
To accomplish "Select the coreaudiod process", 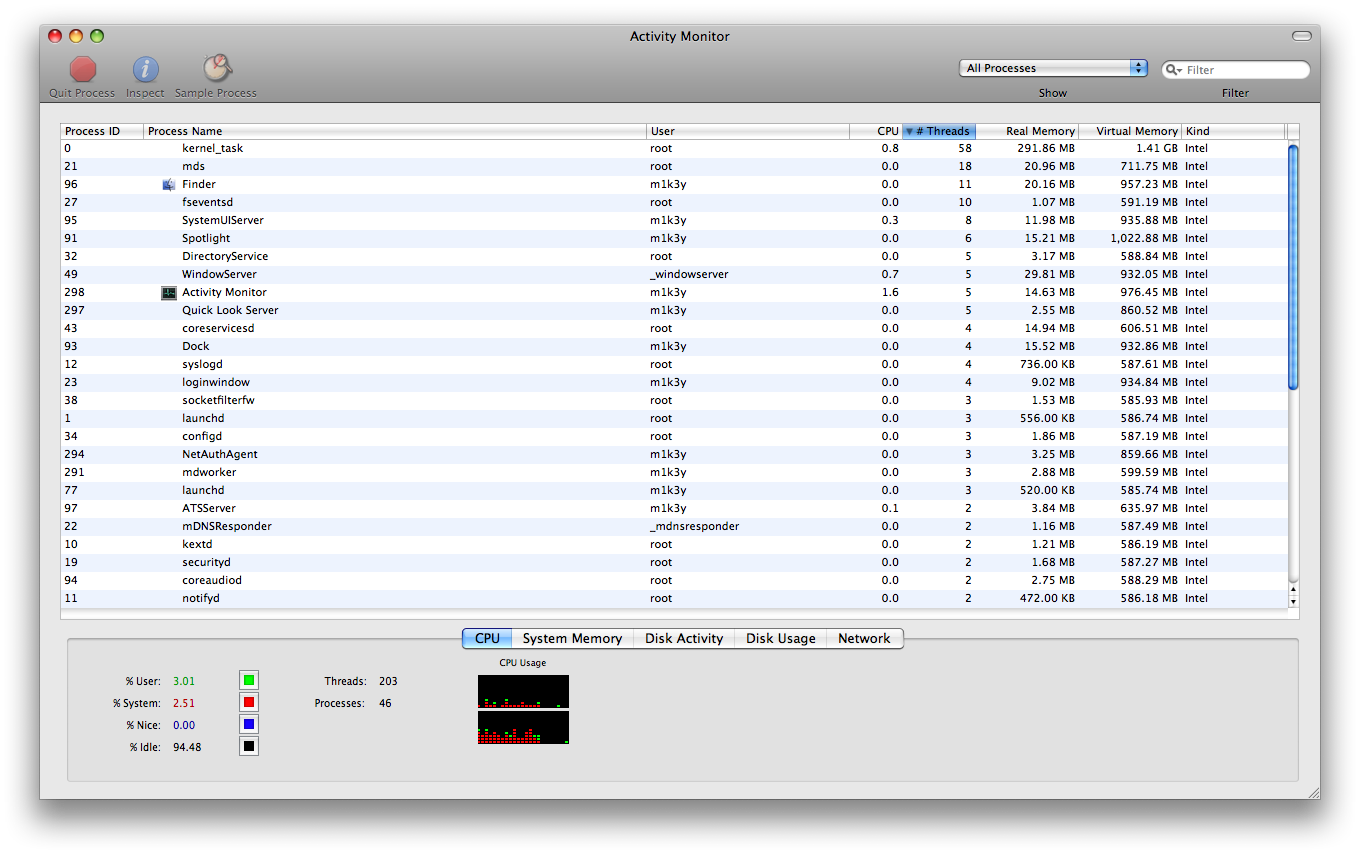I will pyautogui.click(x=674, y=580).
